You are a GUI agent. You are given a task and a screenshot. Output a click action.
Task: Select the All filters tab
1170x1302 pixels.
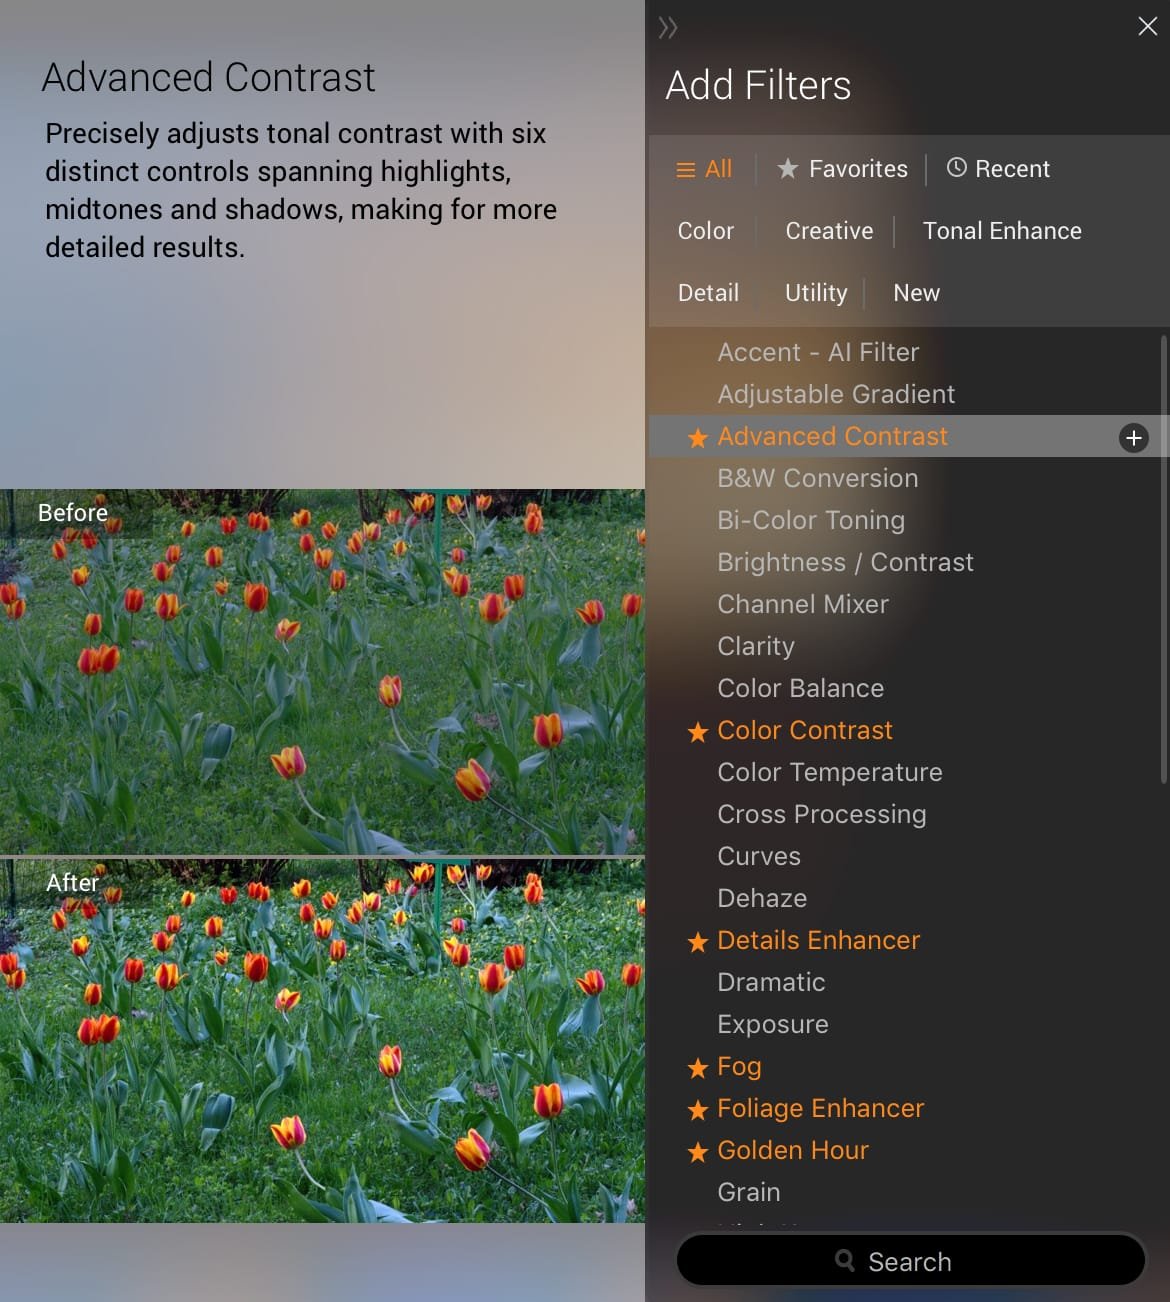704,169
